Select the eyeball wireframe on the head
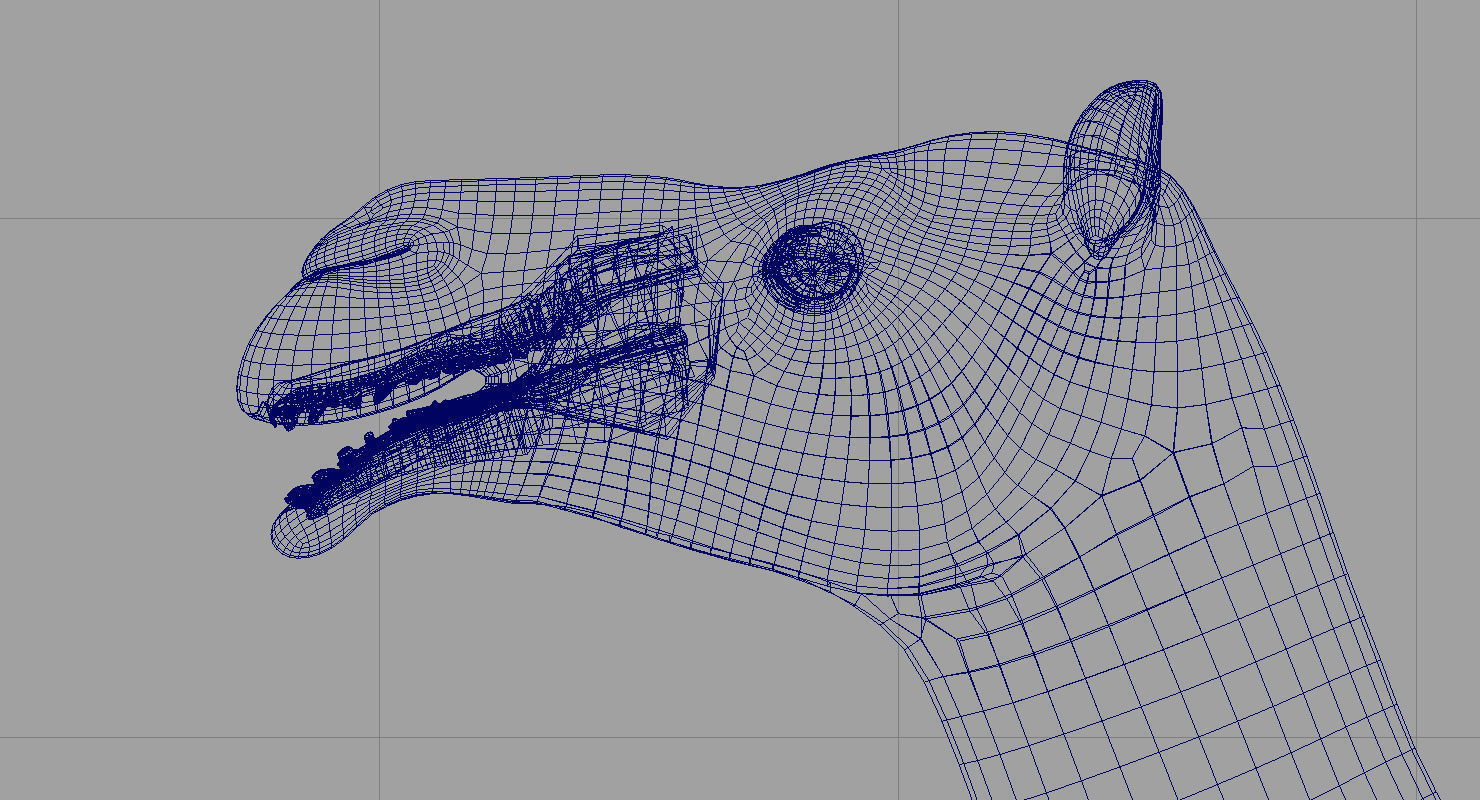Screen dimensions: 1480x800 pos(811,267)
